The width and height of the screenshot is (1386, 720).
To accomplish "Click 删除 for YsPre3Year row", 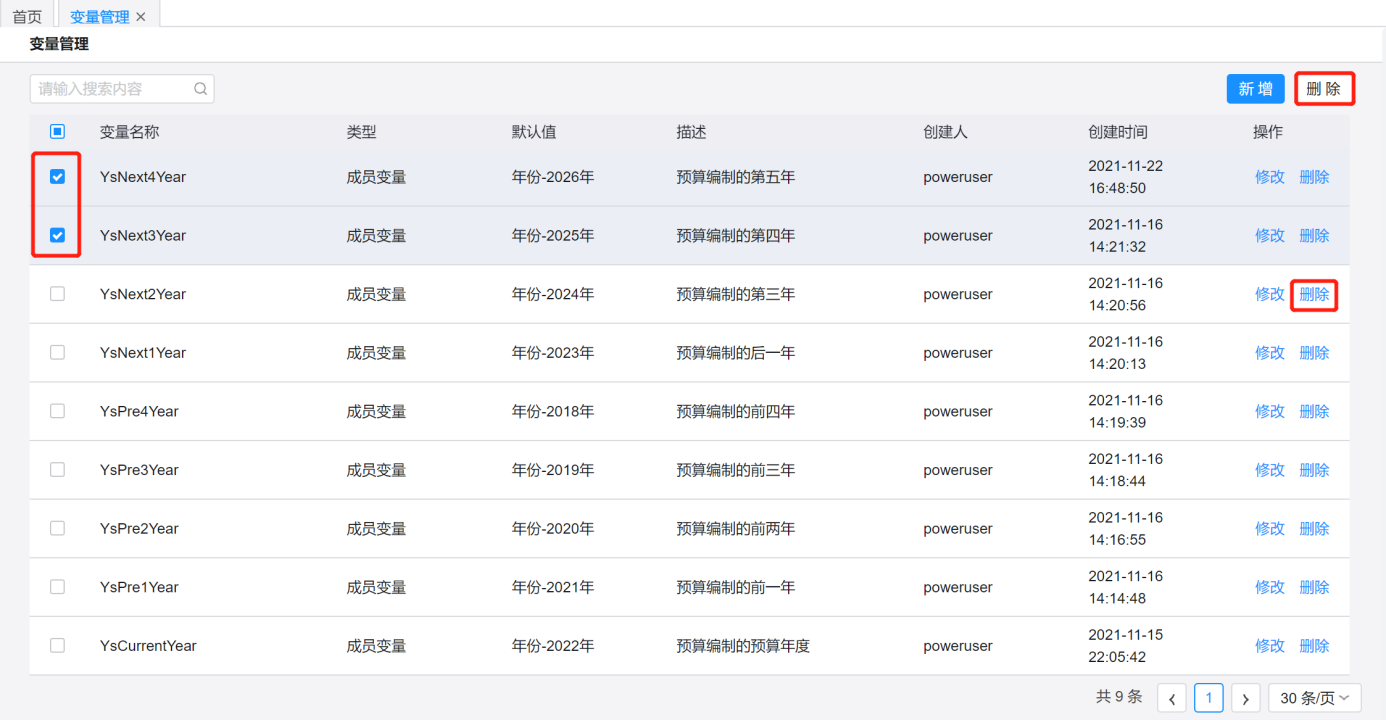I will [x=1314, y=470].
